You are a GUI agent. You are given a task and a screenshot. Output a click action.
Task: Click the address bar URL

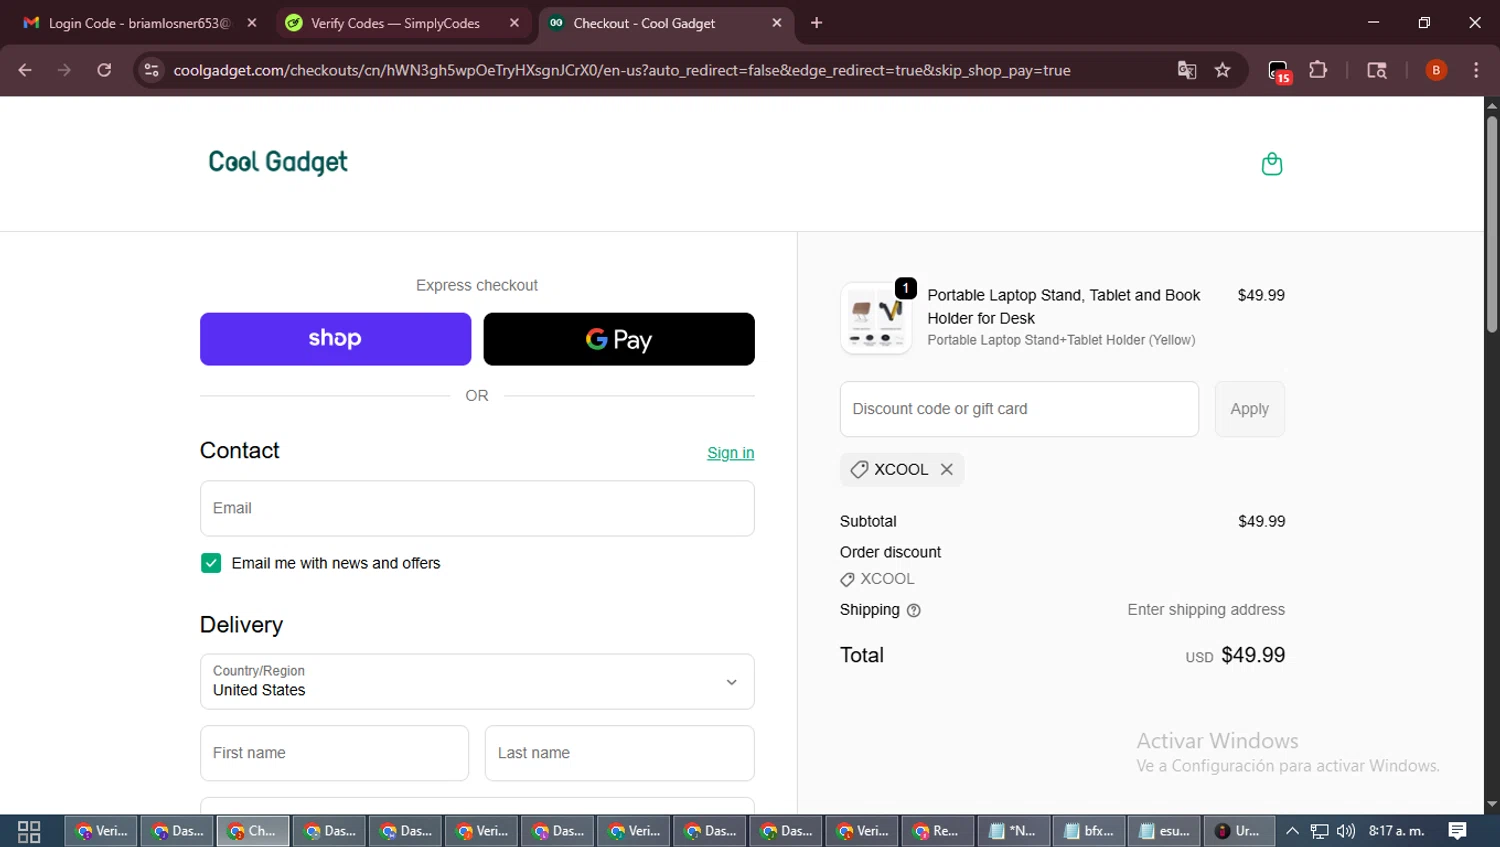click(622, 70)
